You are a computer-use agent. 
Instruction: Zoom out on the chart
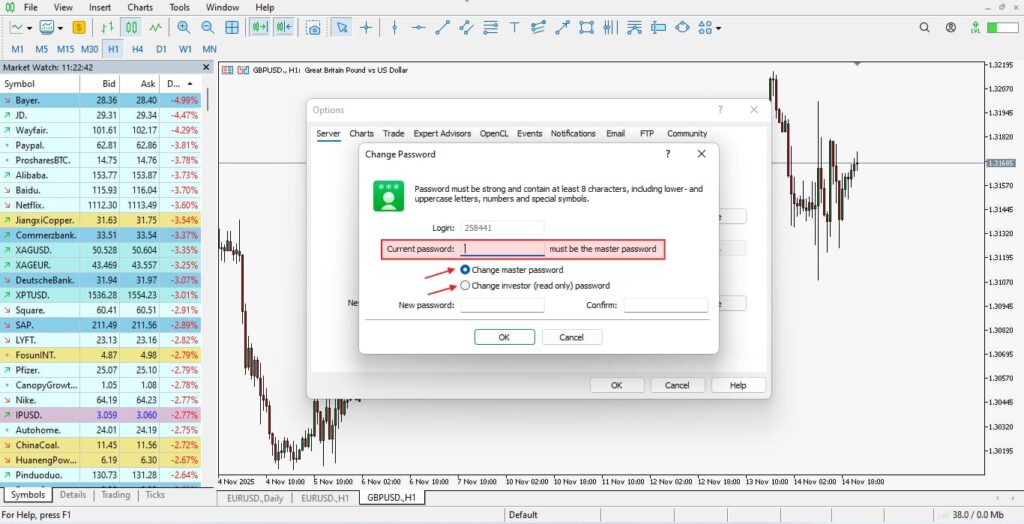[208, 27]
